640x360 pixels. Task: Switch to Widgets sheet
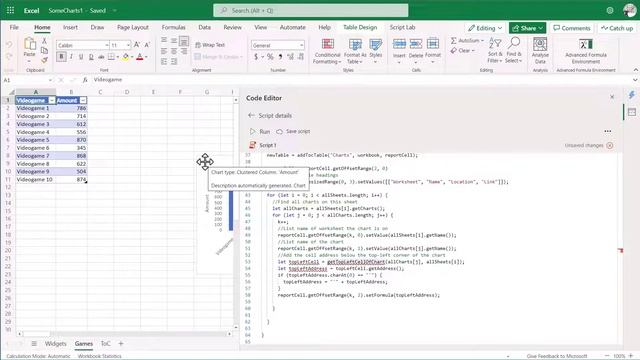[56, 344]
